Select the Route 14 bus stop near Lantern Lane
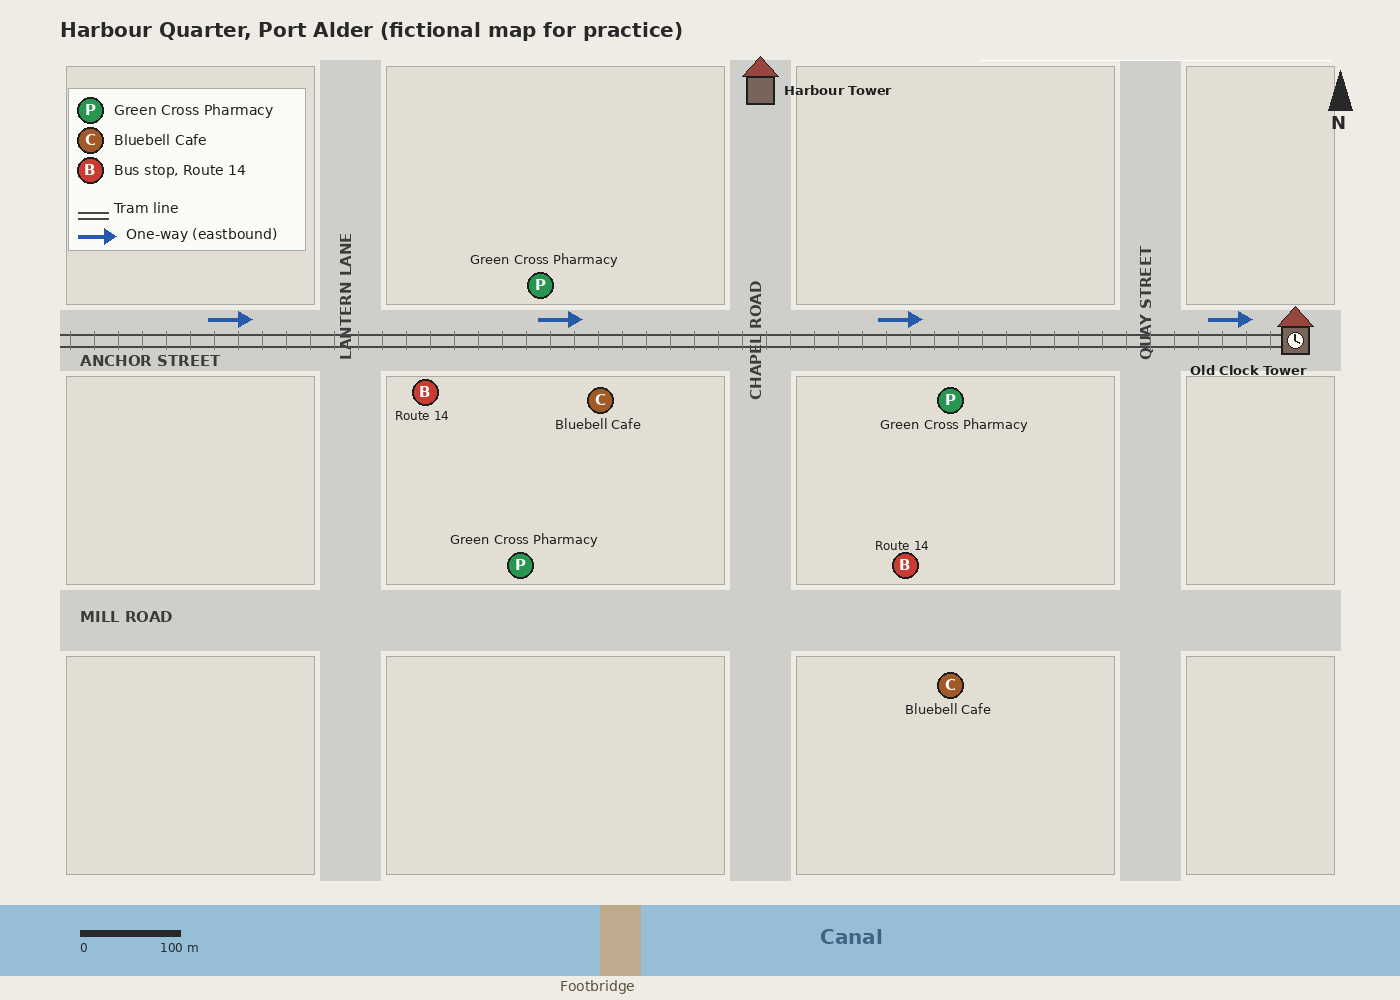 point(425,393)
